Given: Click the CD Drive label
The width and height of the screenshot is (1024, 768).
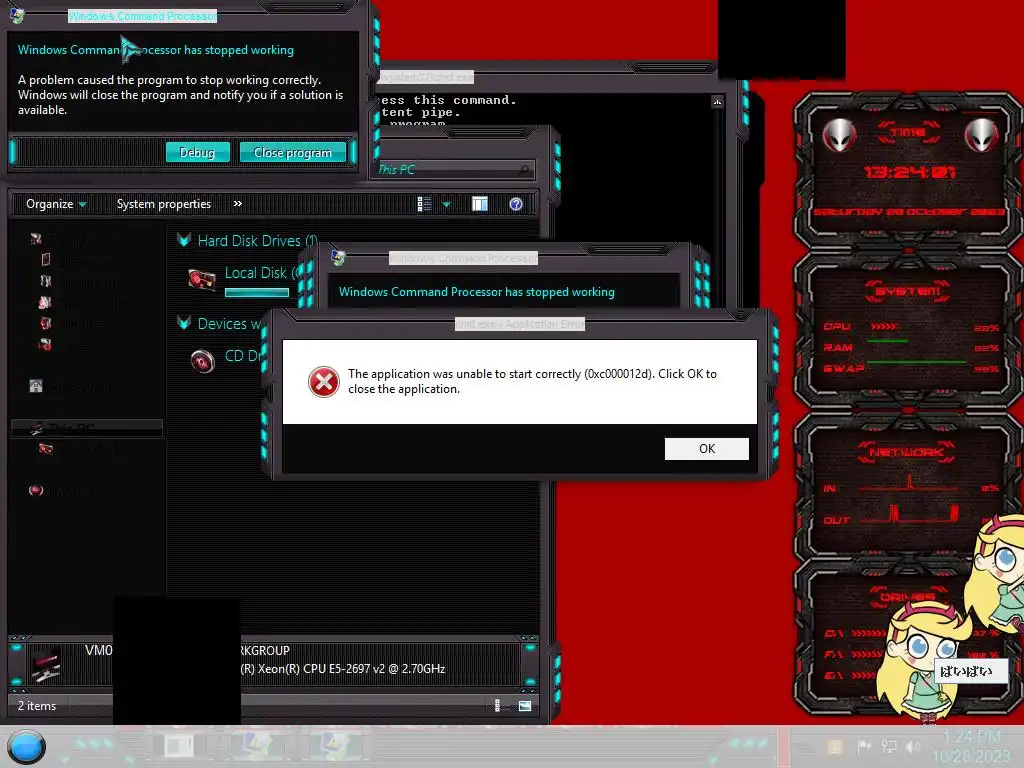Looking at the screenshot, I should [244, 356].
